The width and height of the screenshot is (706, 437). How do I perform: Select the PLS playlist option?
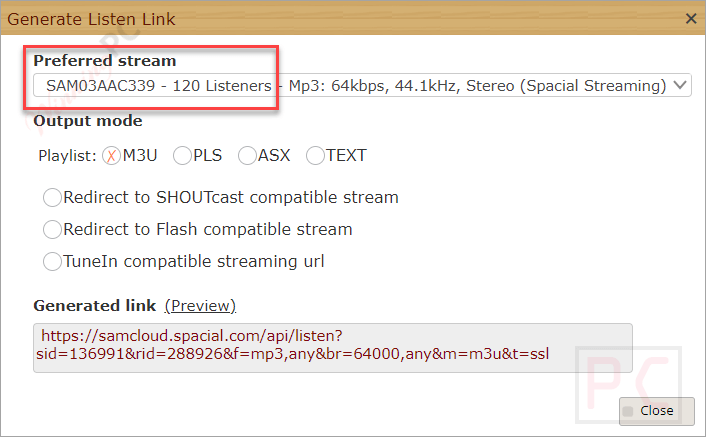[182, 156]
